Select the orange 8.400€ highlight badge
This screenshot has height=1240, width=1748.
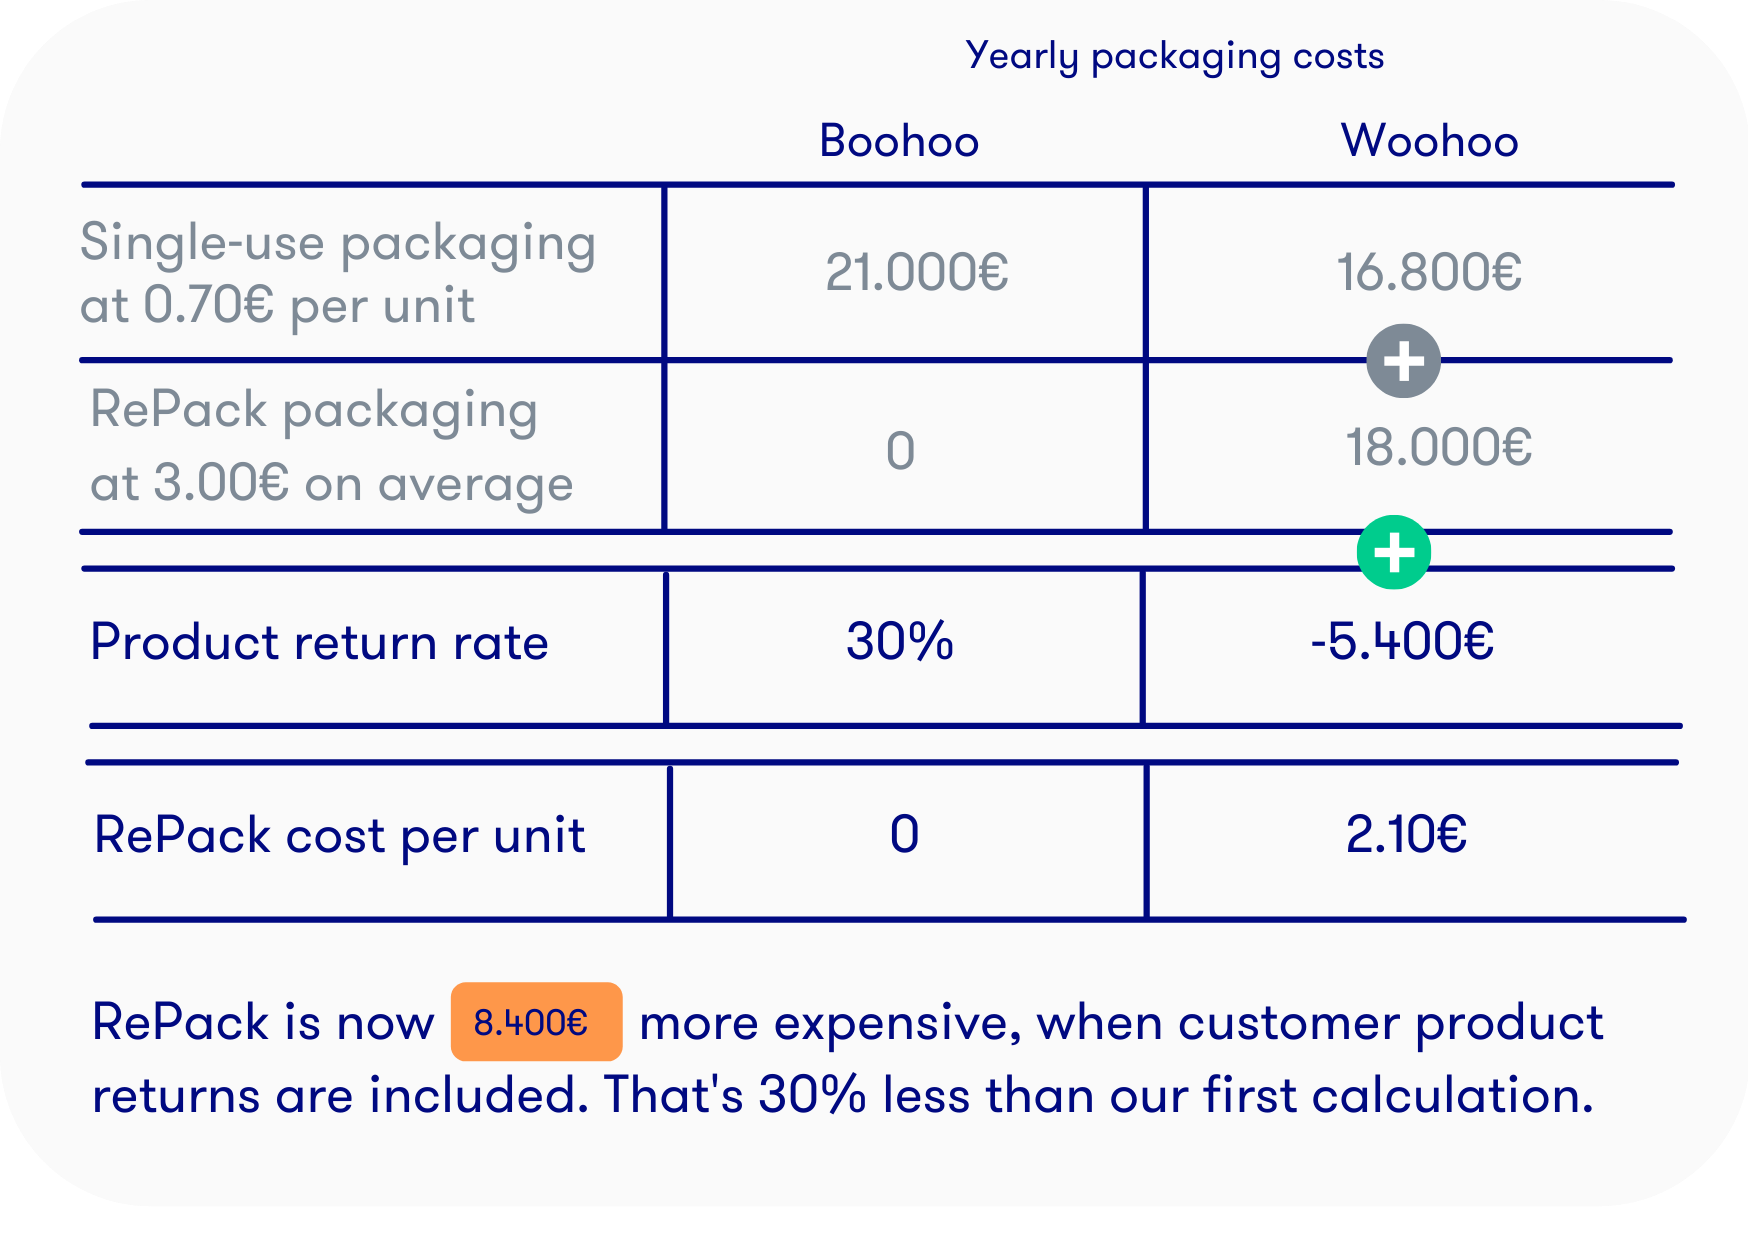click(536, 1022)
